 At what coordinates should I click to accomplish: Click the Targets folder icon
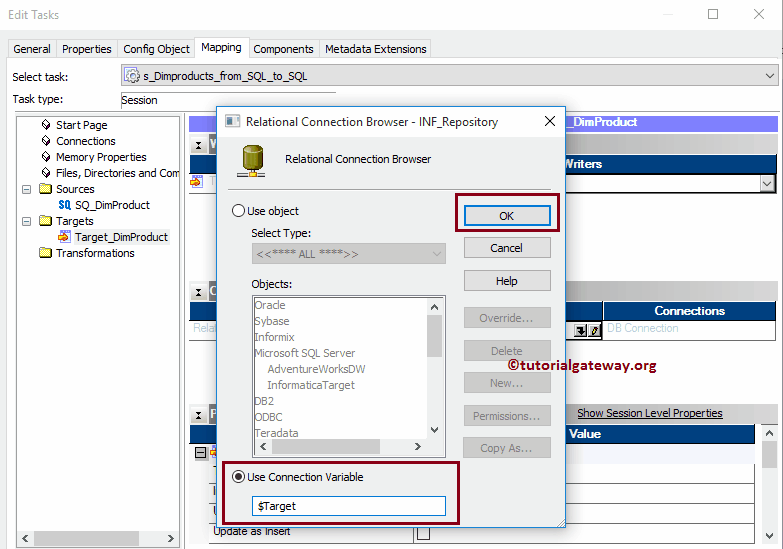45,220
